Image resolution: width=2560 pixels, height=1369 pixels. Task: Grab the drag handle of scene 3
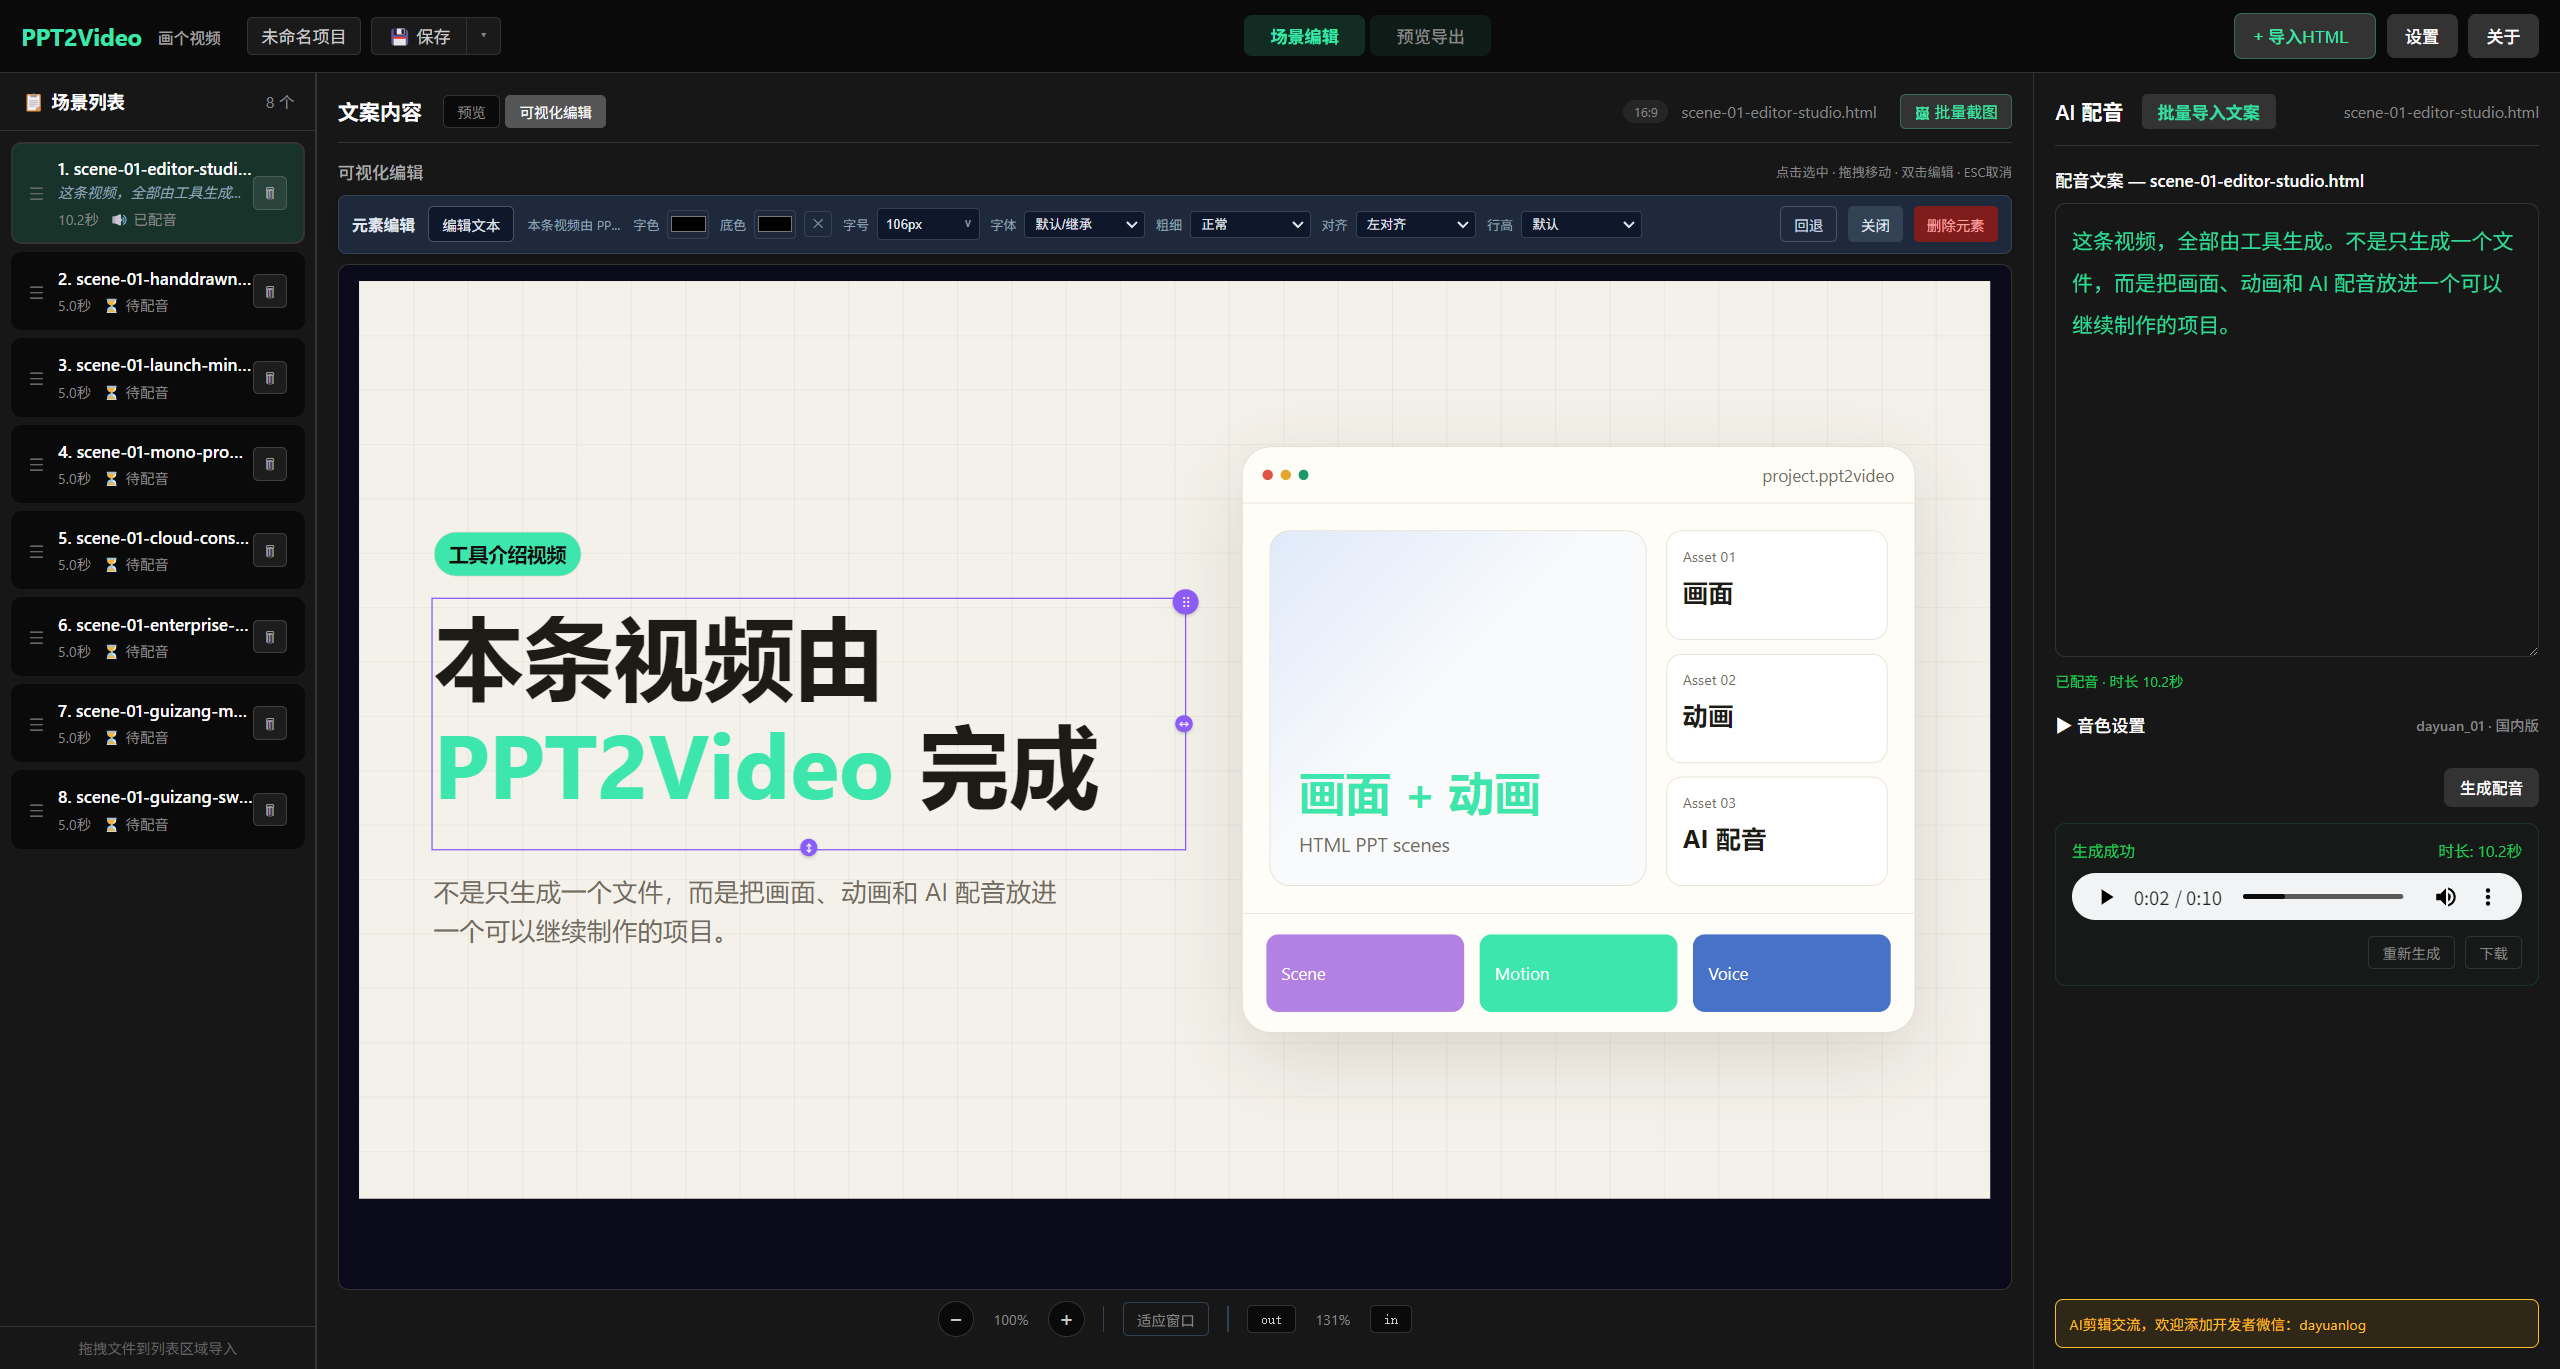(x=36, y=378)
